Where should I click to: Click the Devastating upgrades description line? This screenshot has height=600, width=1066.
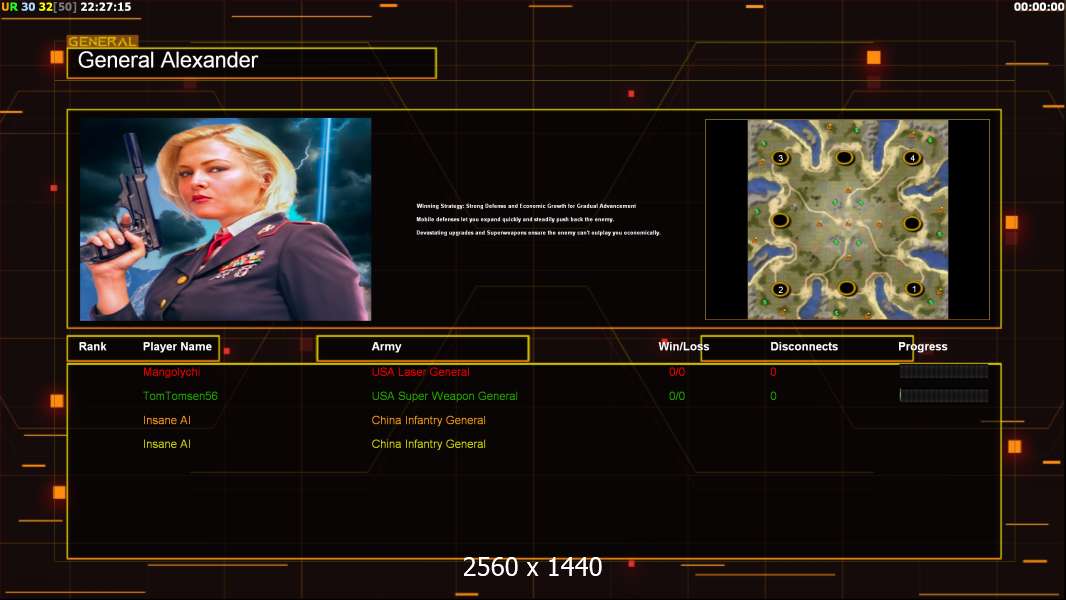[x=538, y=232]
